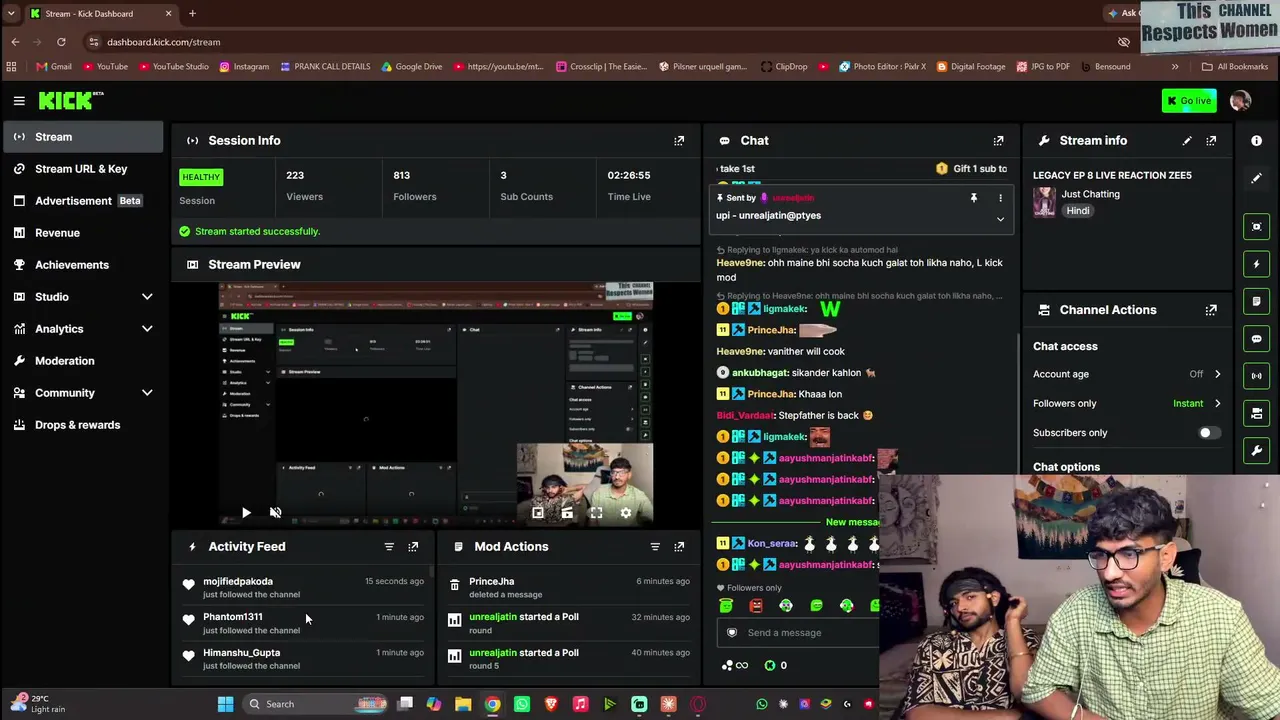
Task: Pop out the Session Info panel
Action: [x=679, y=141]
